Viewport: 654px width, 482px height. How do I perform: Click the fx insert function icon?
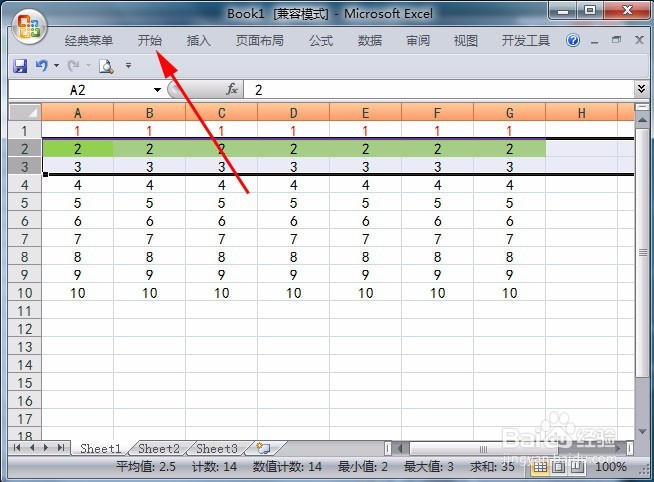tap(232, 89)
